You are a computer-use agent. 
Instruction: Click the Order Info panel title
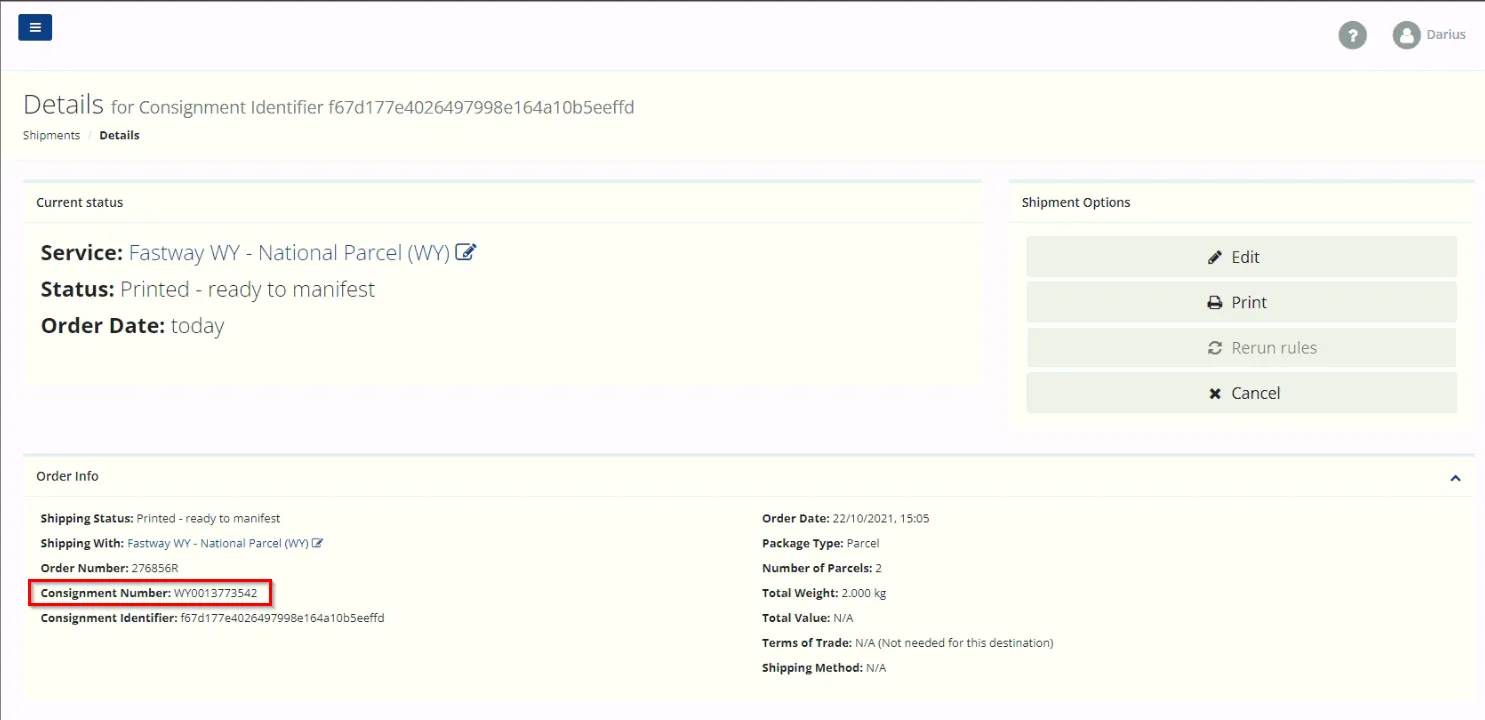[67, 476]
